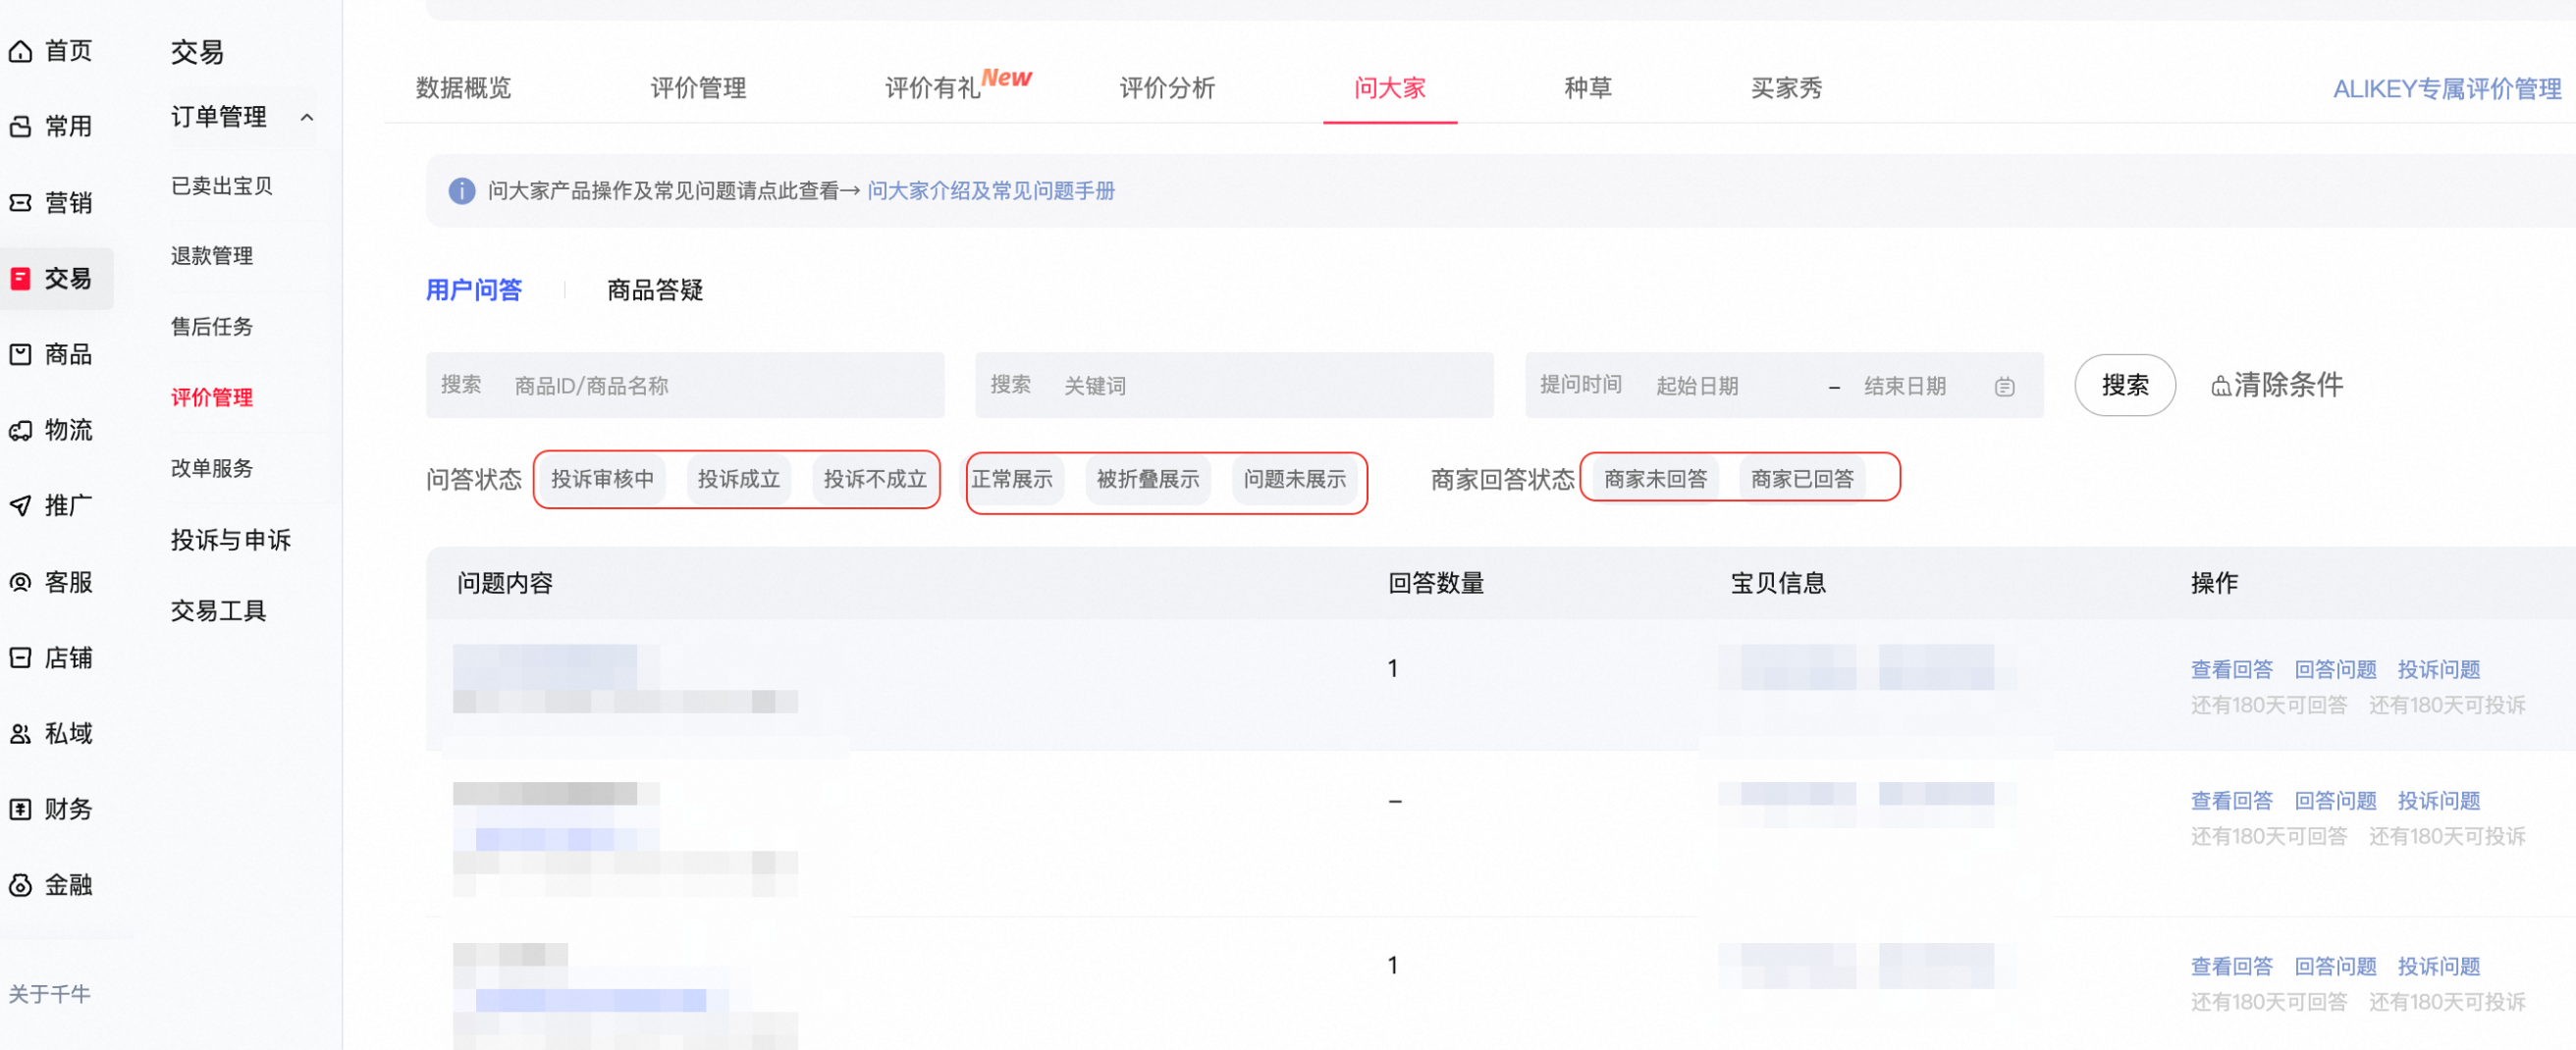
Task: Open the 商品 products icon
Action: [20, 354]
